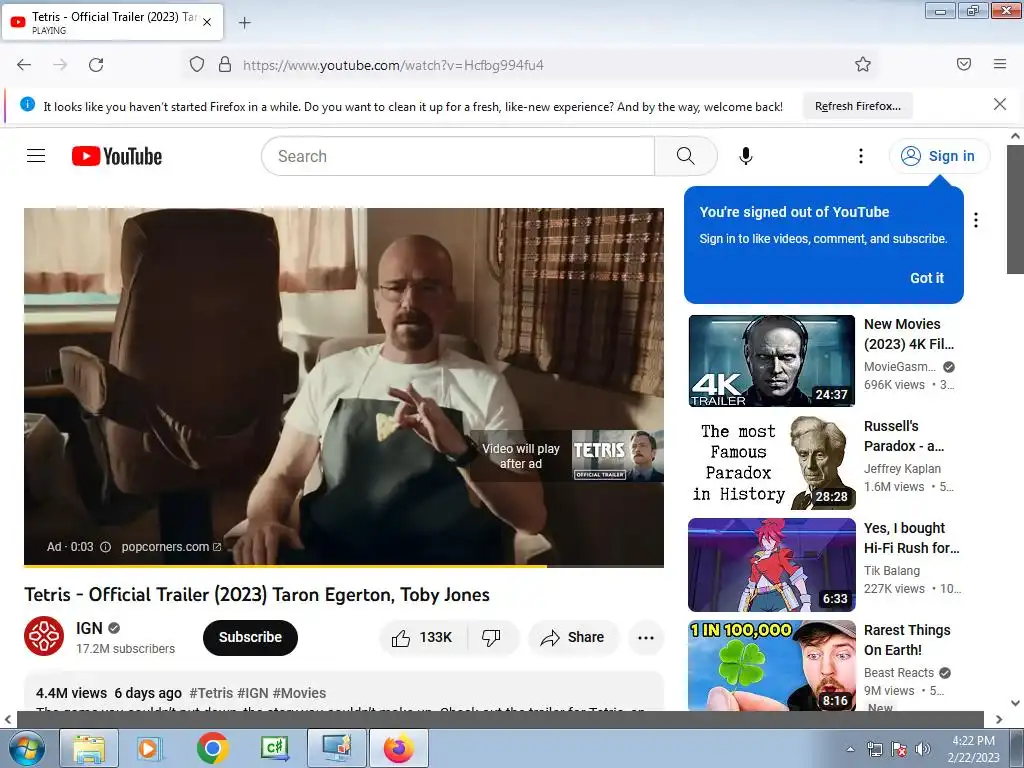Bookmark this page with the star icon
The image size is (1024, 768).
(x=863, y=64)
